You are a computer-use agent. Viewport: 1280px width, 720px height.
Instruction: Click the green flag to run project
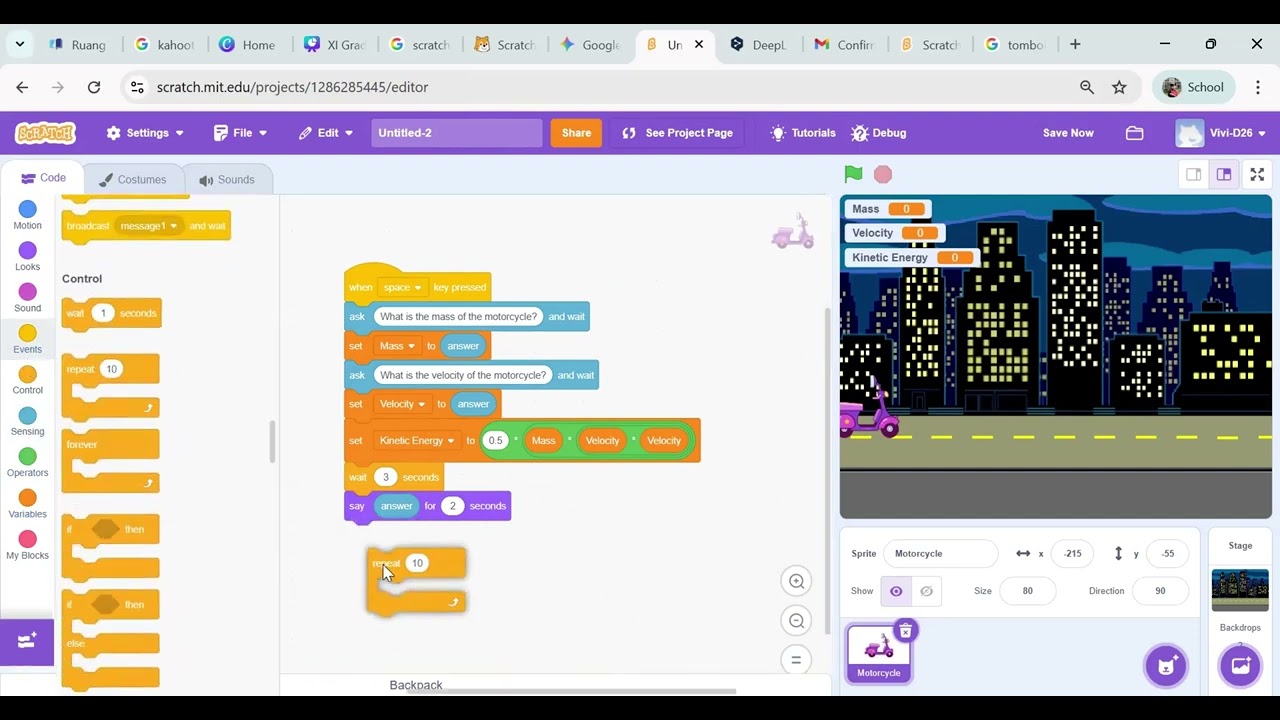[853, 175]
